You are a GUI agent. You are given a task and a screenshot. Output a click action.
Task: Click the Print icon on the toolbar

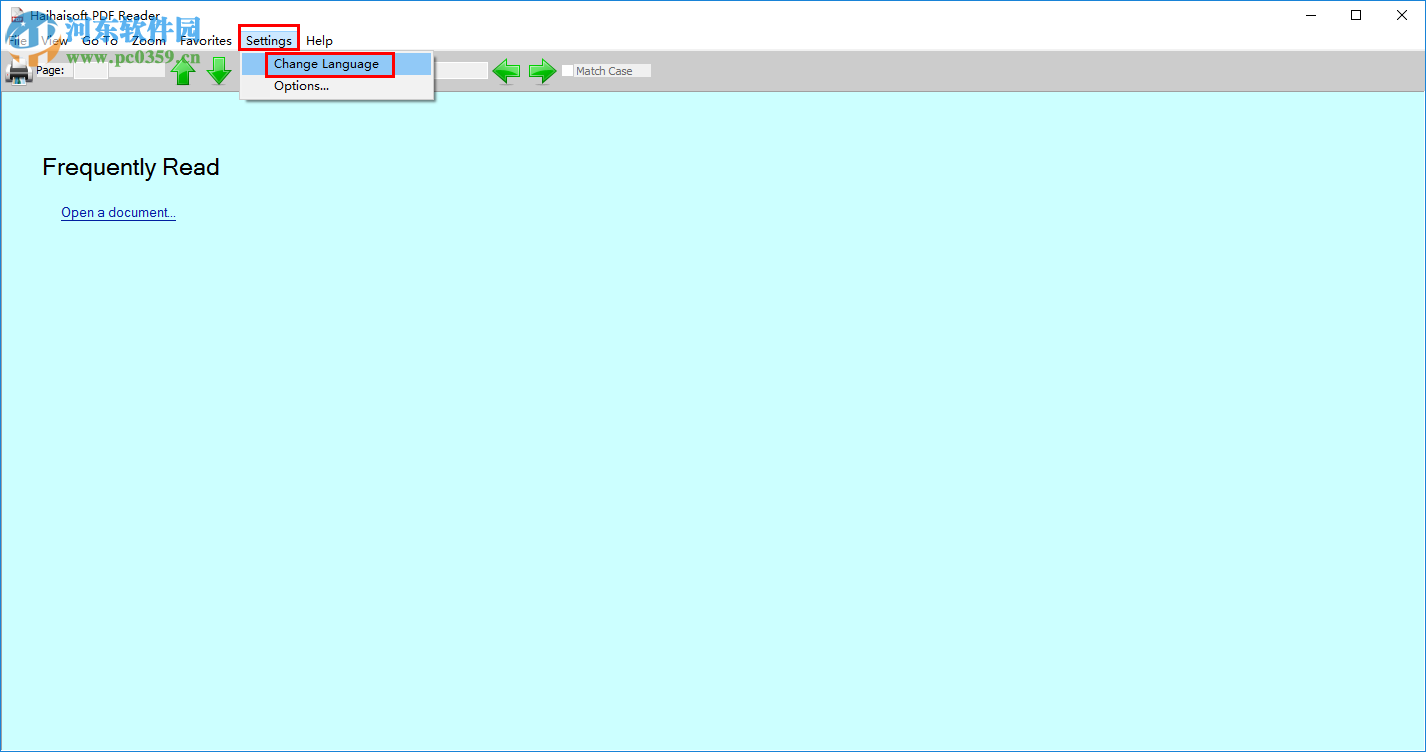point(18,70)
